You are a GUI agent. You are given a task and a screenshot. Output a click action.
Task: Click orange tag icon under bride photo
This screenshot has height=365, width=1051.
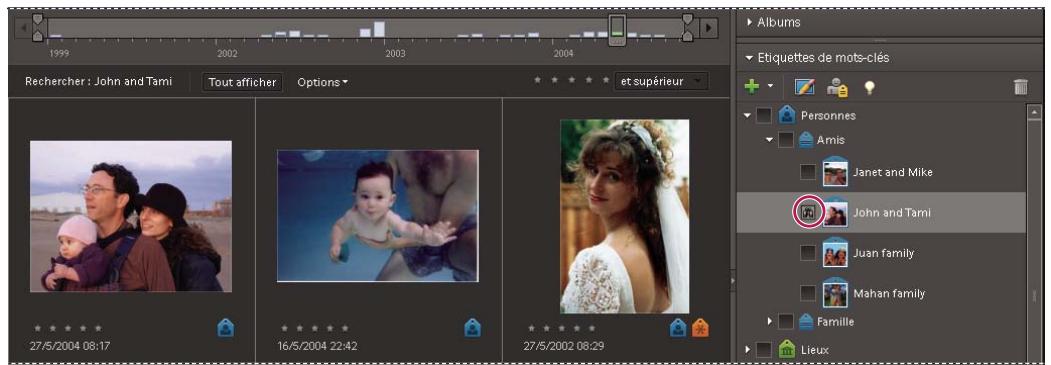(700, 327)
